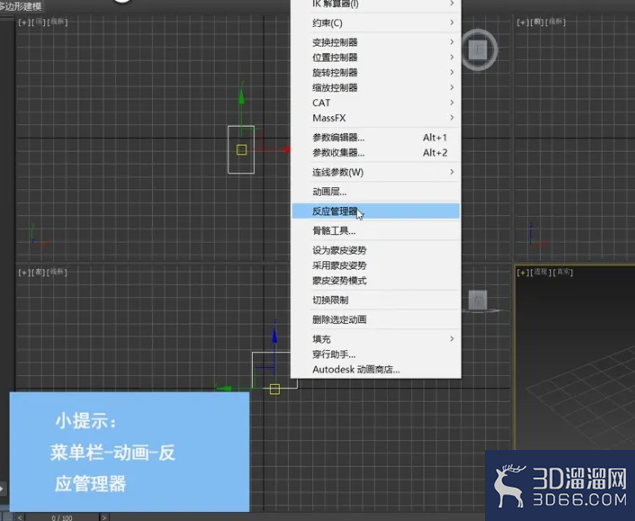The image size is (635, 521).
Task: Click the time slider showing 0 / 100
Action: [x=62, y=517]
